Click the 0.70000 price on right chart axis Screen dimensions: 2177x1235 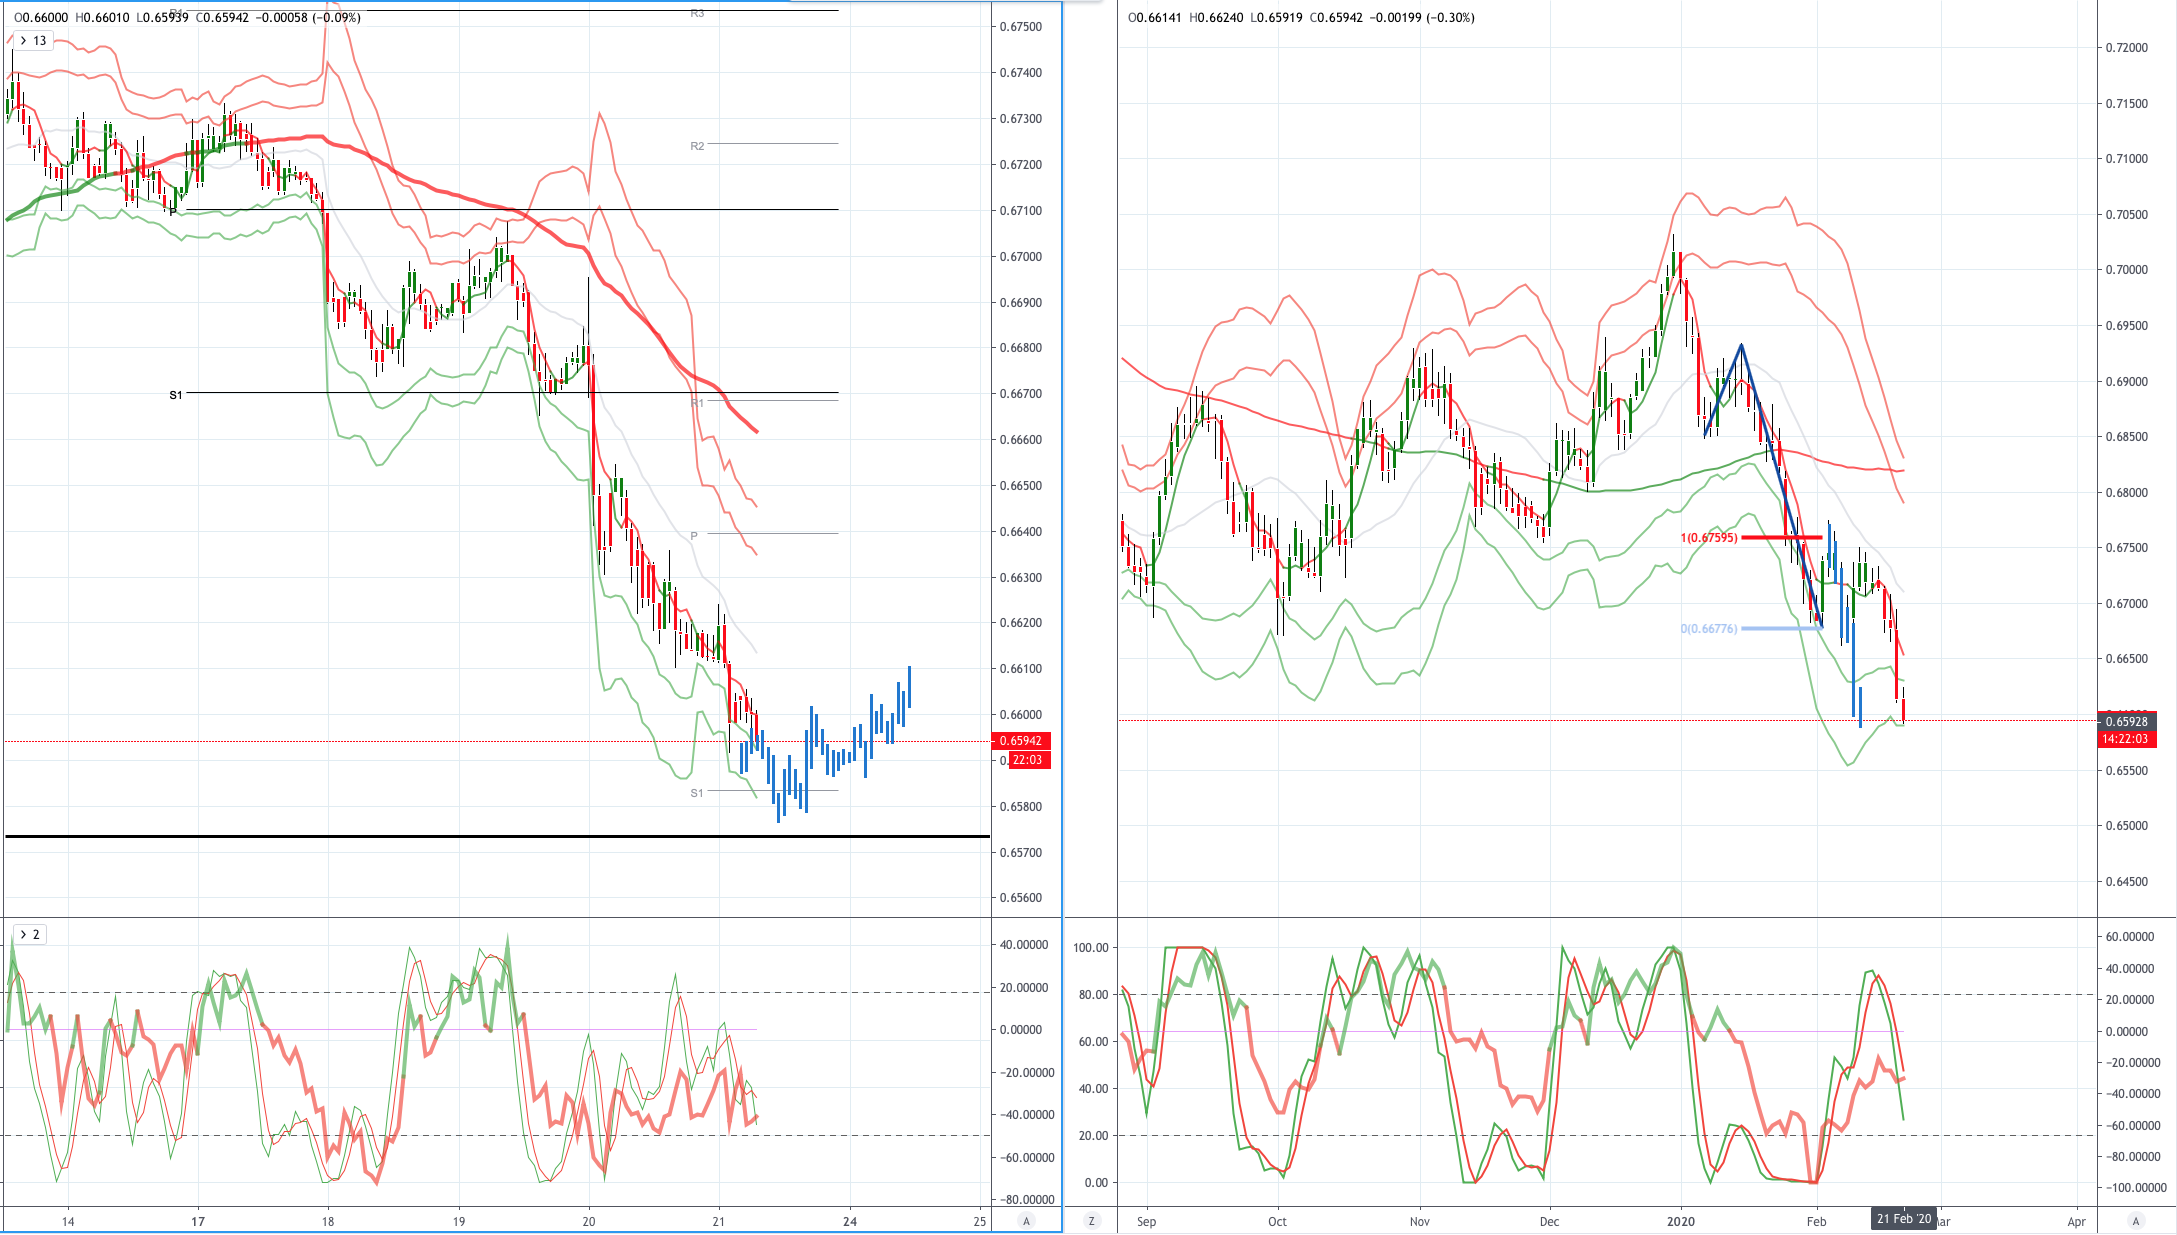(2127, 270)
